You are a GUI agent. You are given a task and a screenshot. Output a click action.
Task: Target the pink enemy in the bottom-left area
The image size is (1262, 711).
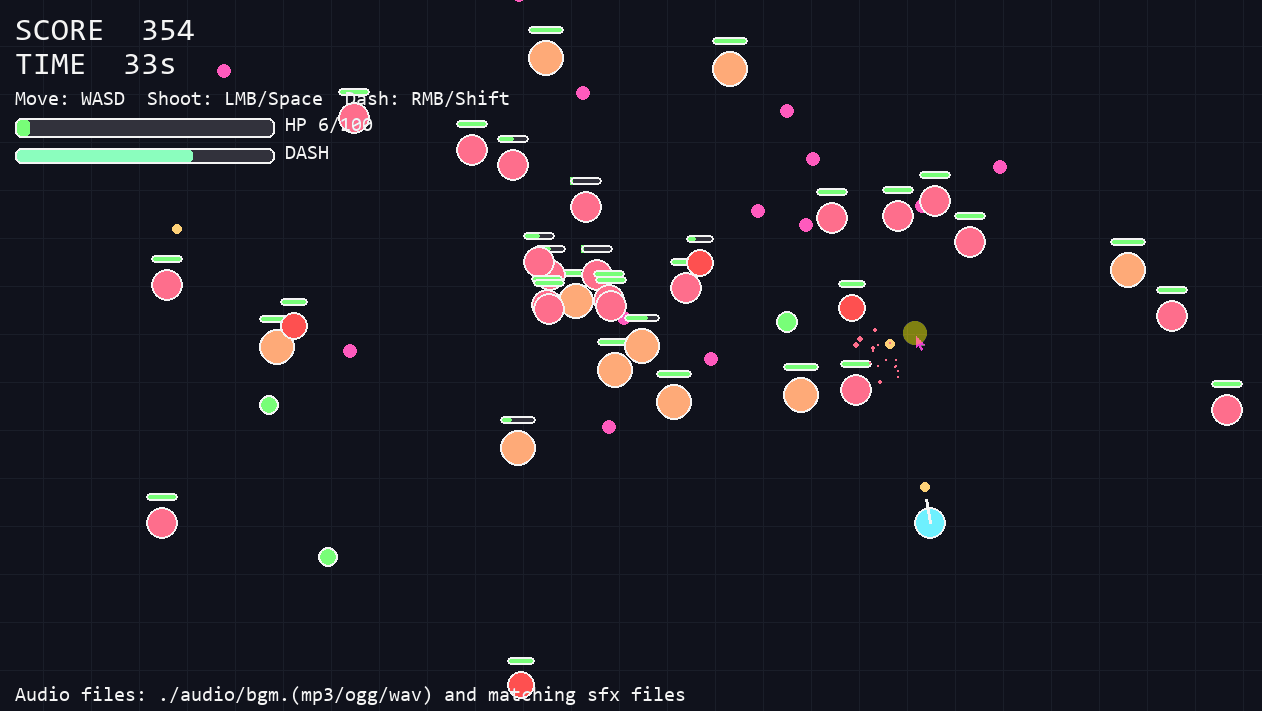click(x=162, y=523)
